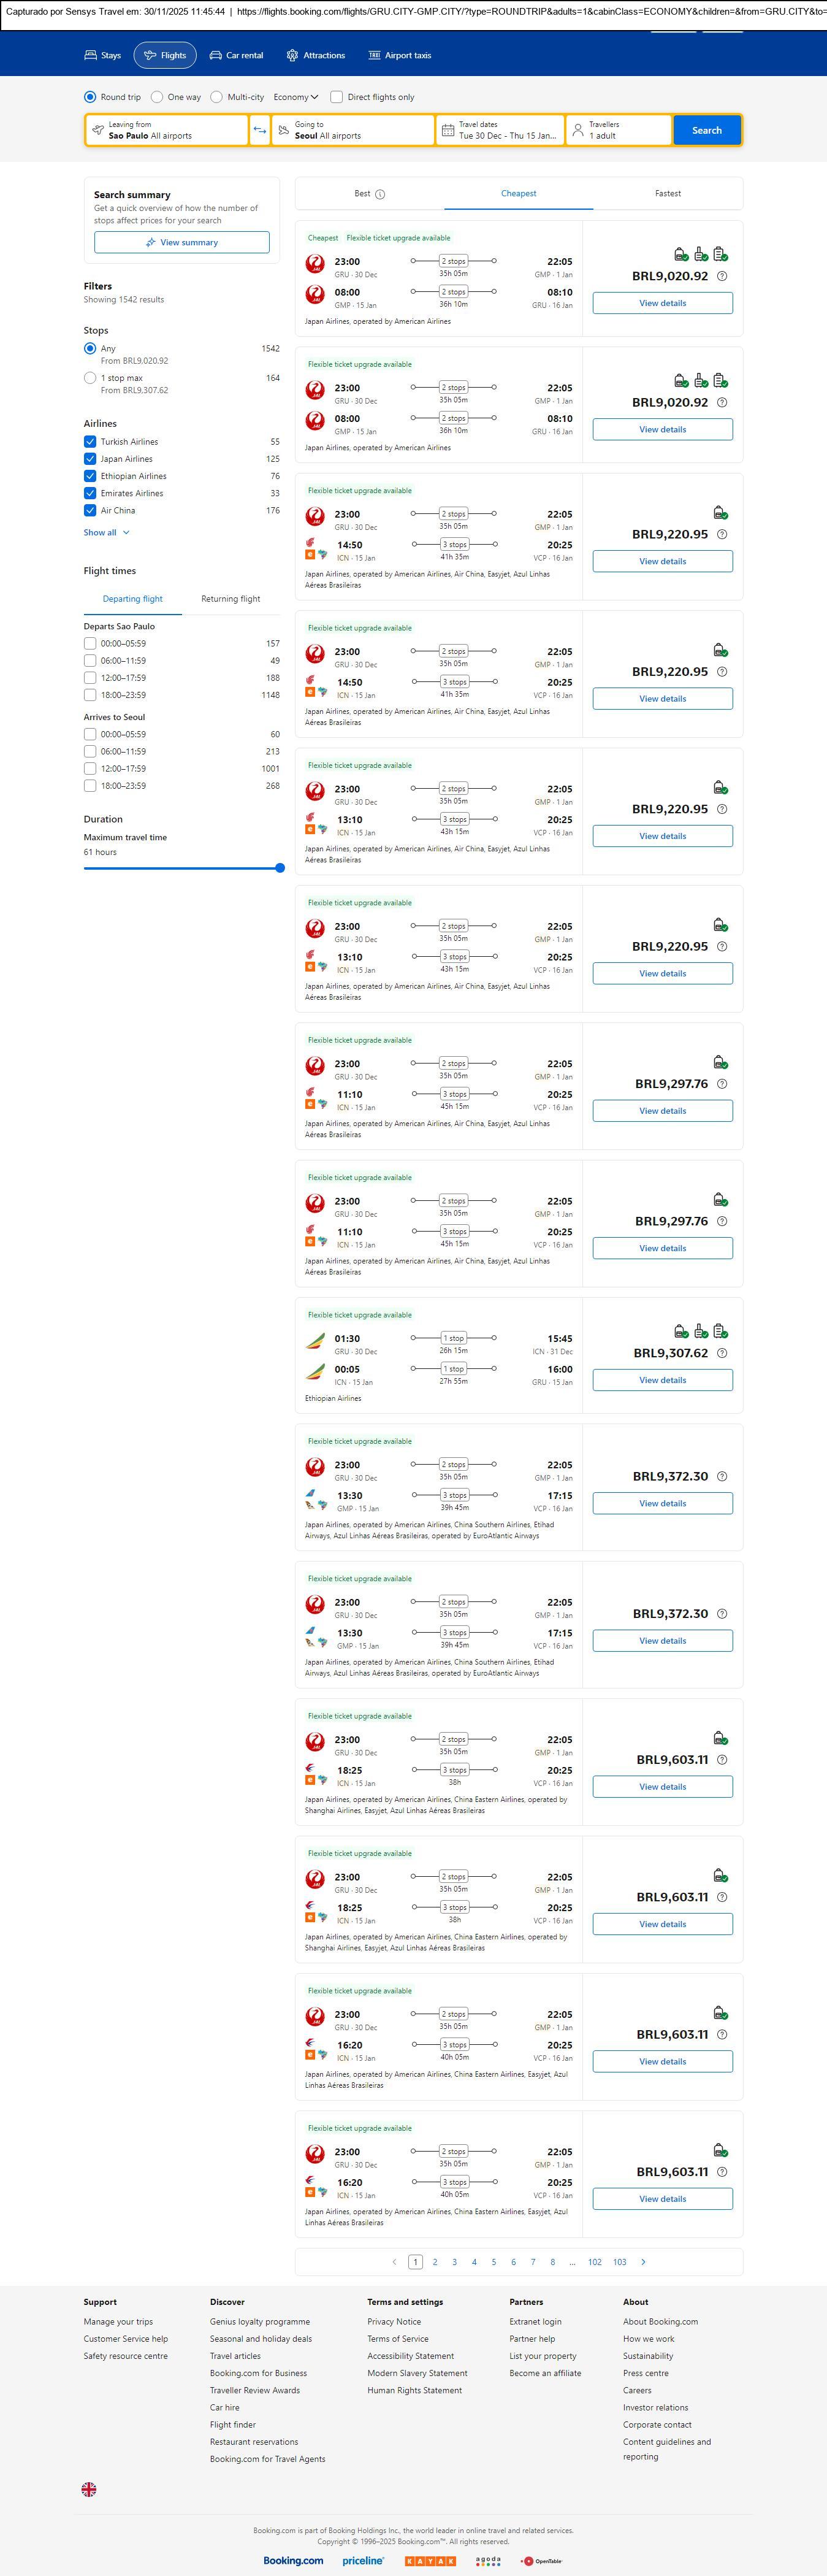The image size is (827, 2576).
Task: Click the Leaving from Sao Paulo field
Action: click(167, 130)
